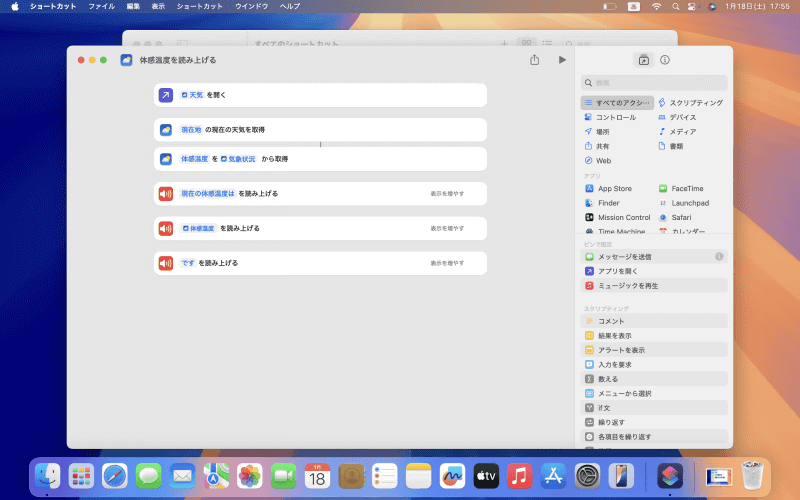Open the shortcut details info icon

[x=665, y=60]
